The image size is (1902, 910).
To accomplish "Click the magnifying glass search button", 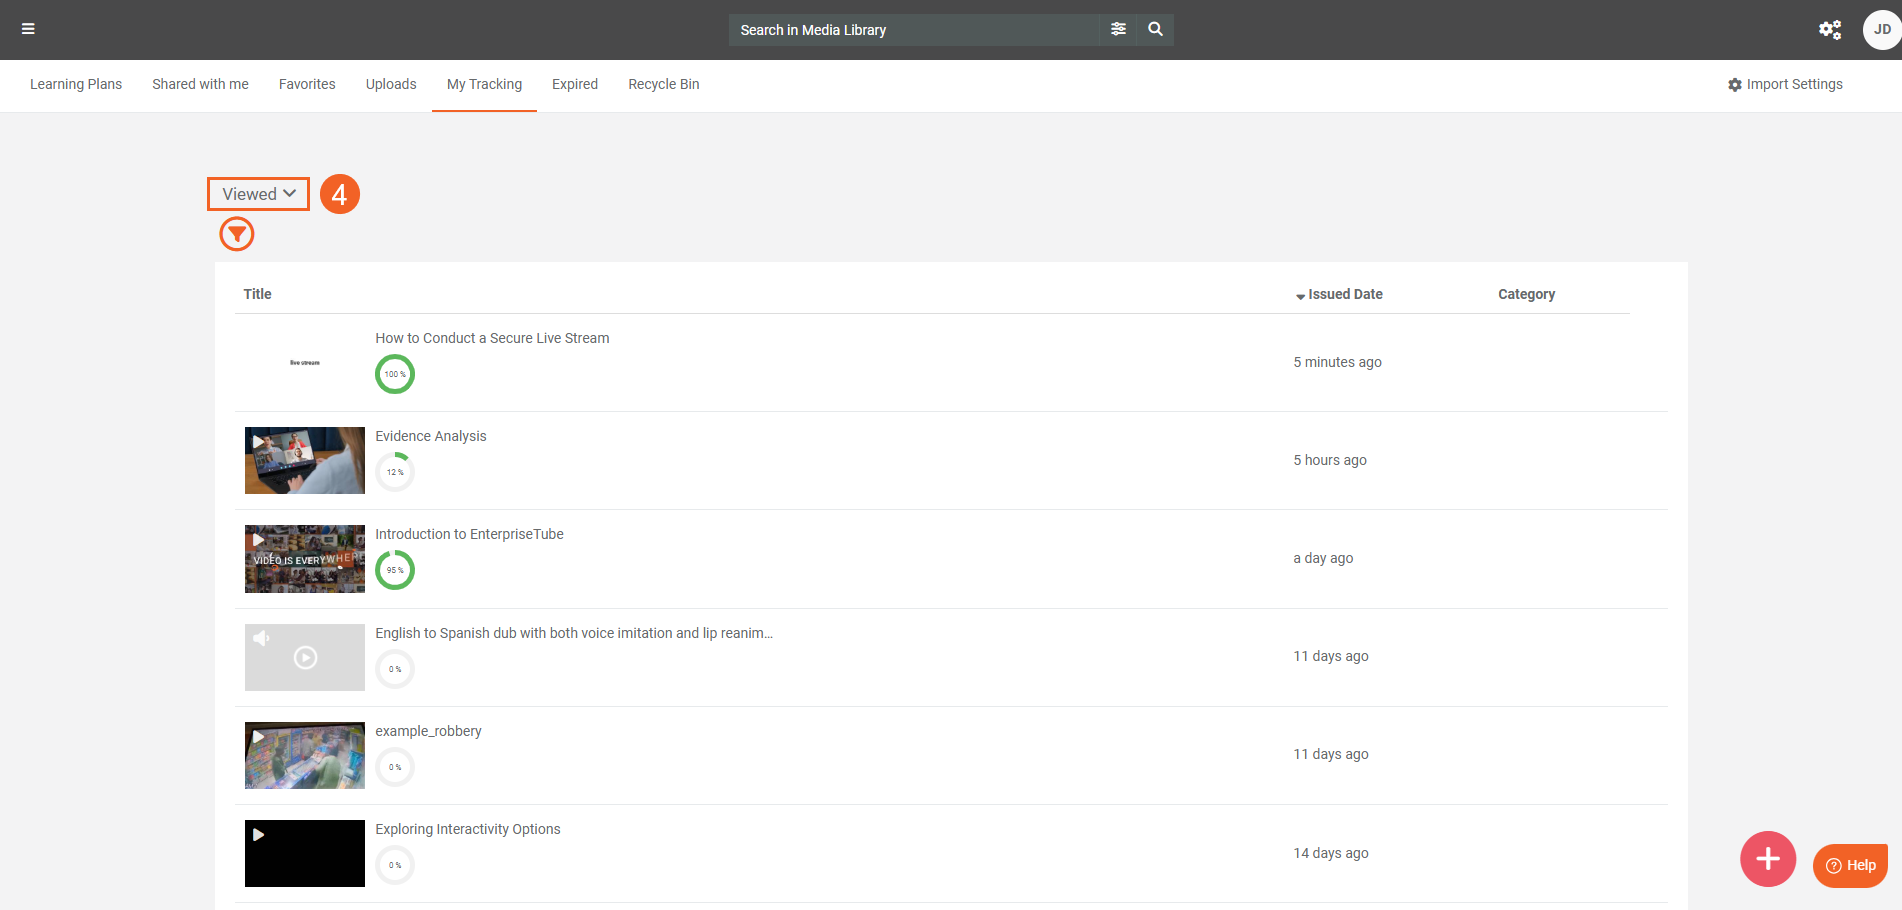I will 1155,29.
